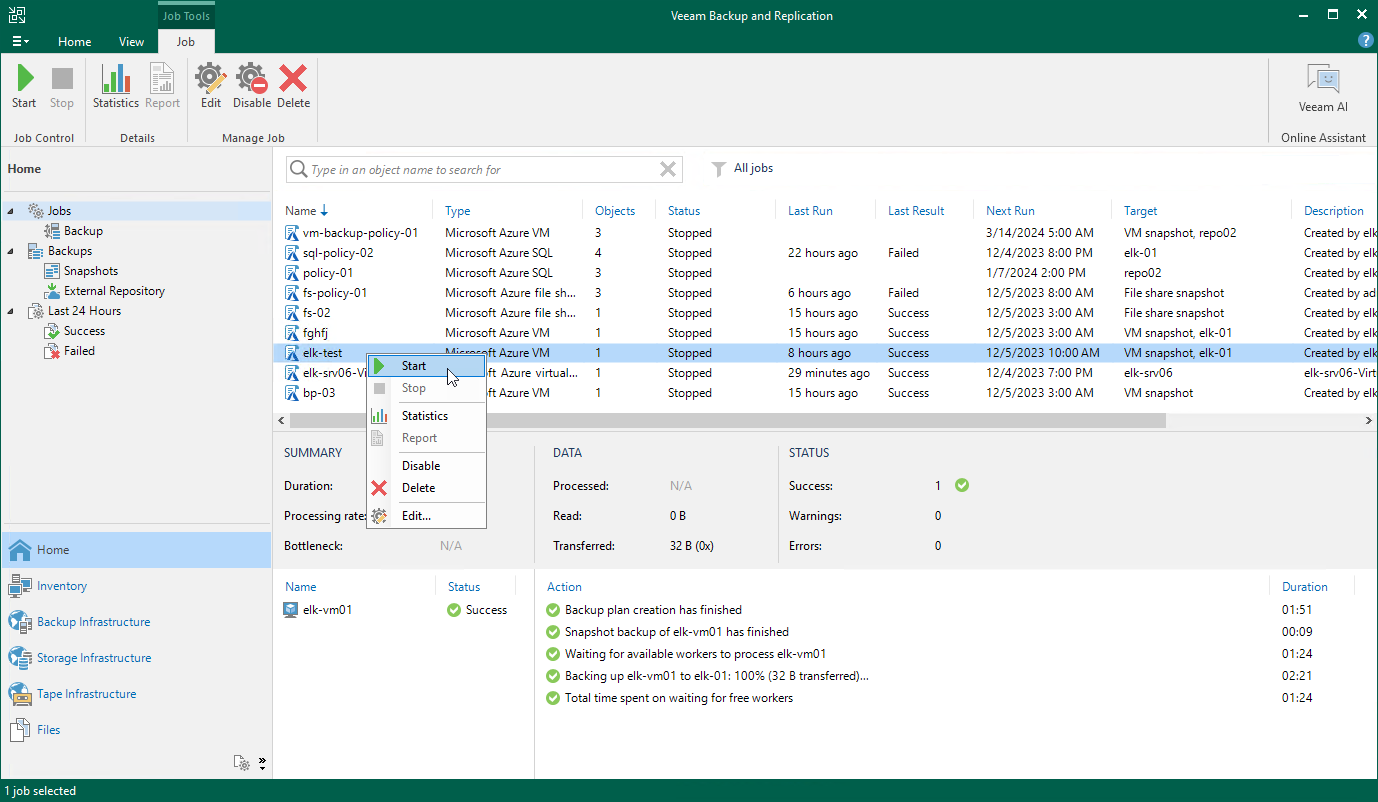This screenshot has height=802, width=1378.
Task: Collapse the Last 24 Hours tree node
Action: pos(11,311)
